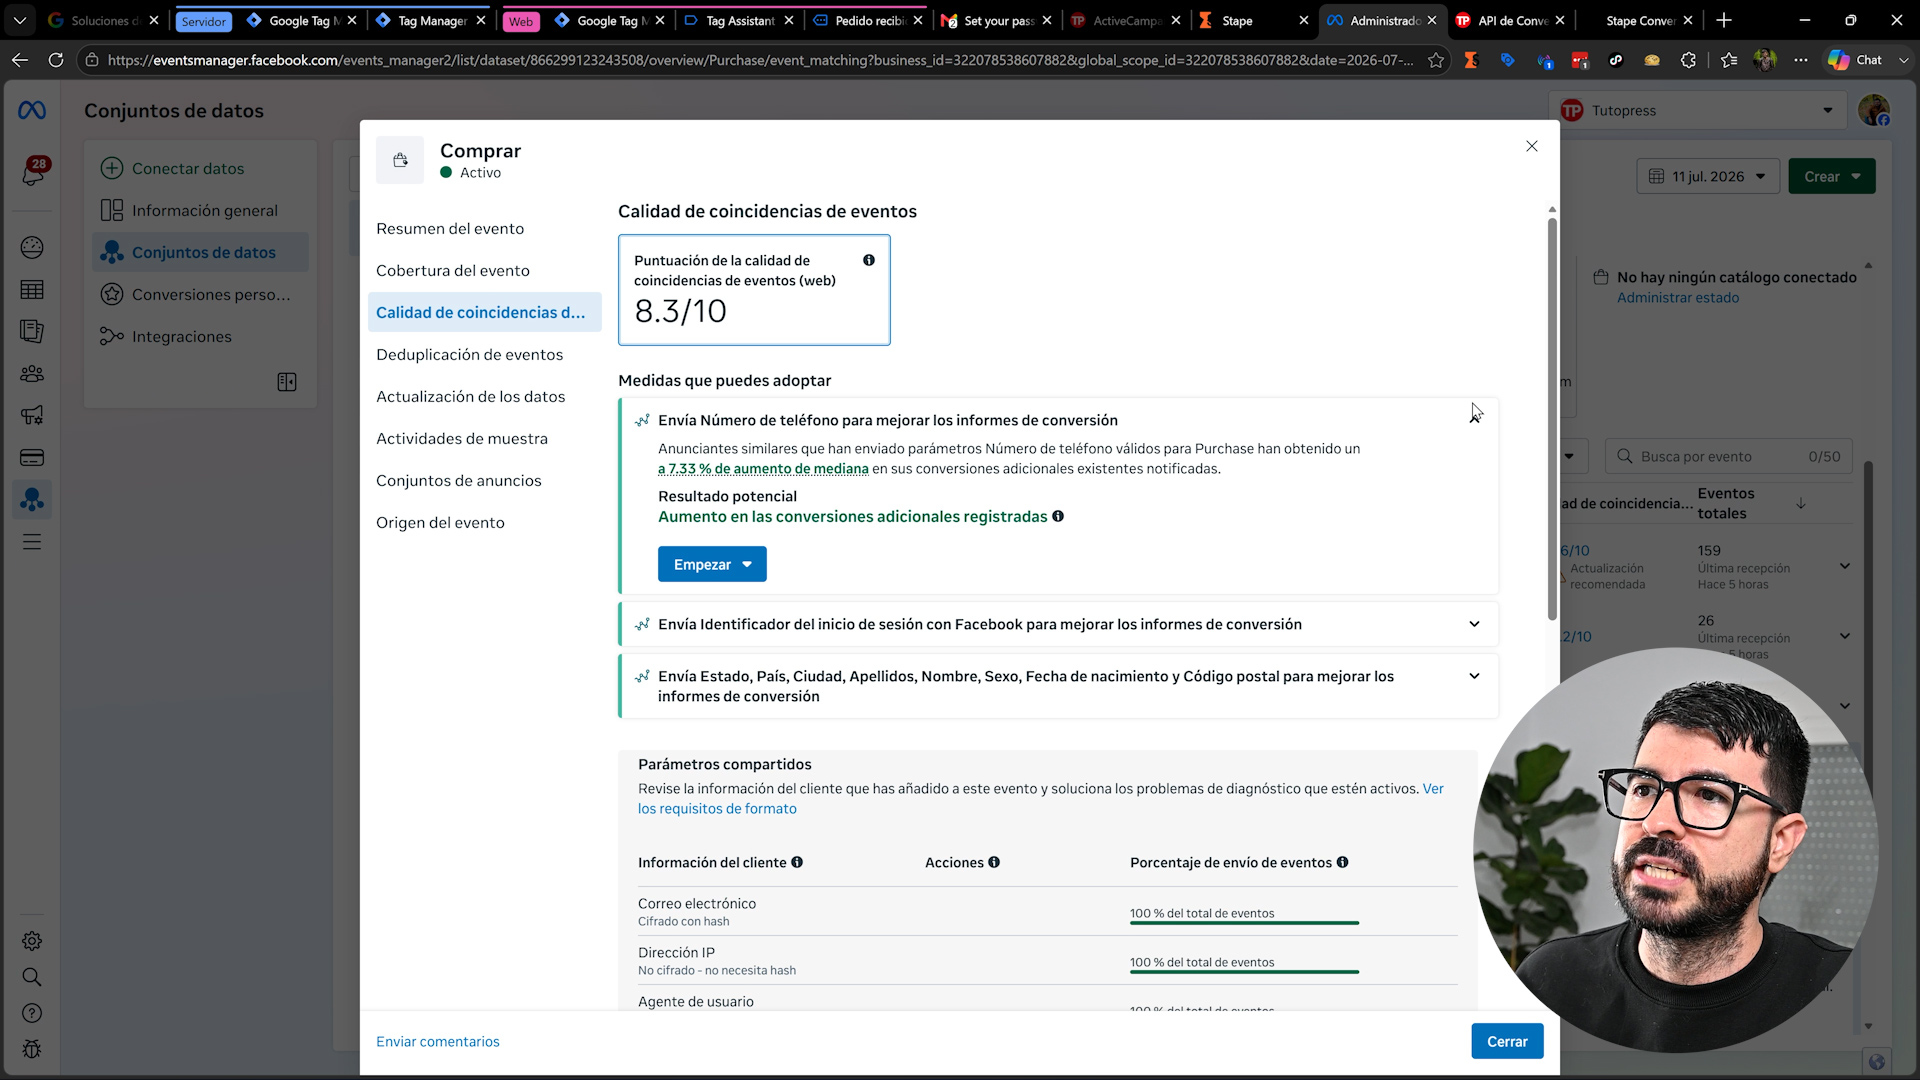This screenshot has height=1080, width=1920.
Task: Click the dialog vertical scrollbar
Action: [1552, 420]
